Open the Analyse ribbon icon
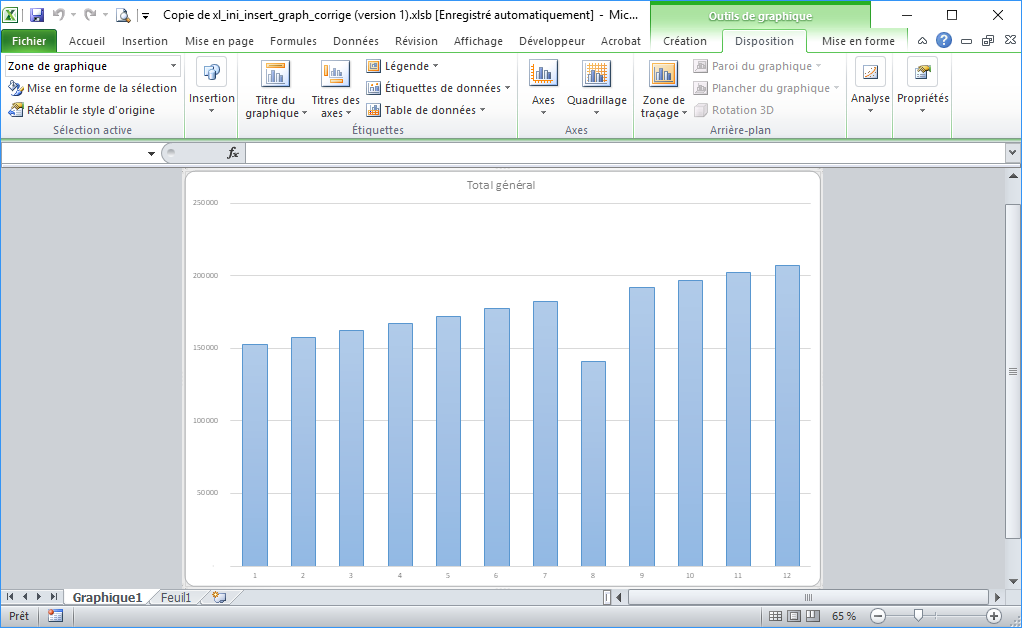 [870, 74]
